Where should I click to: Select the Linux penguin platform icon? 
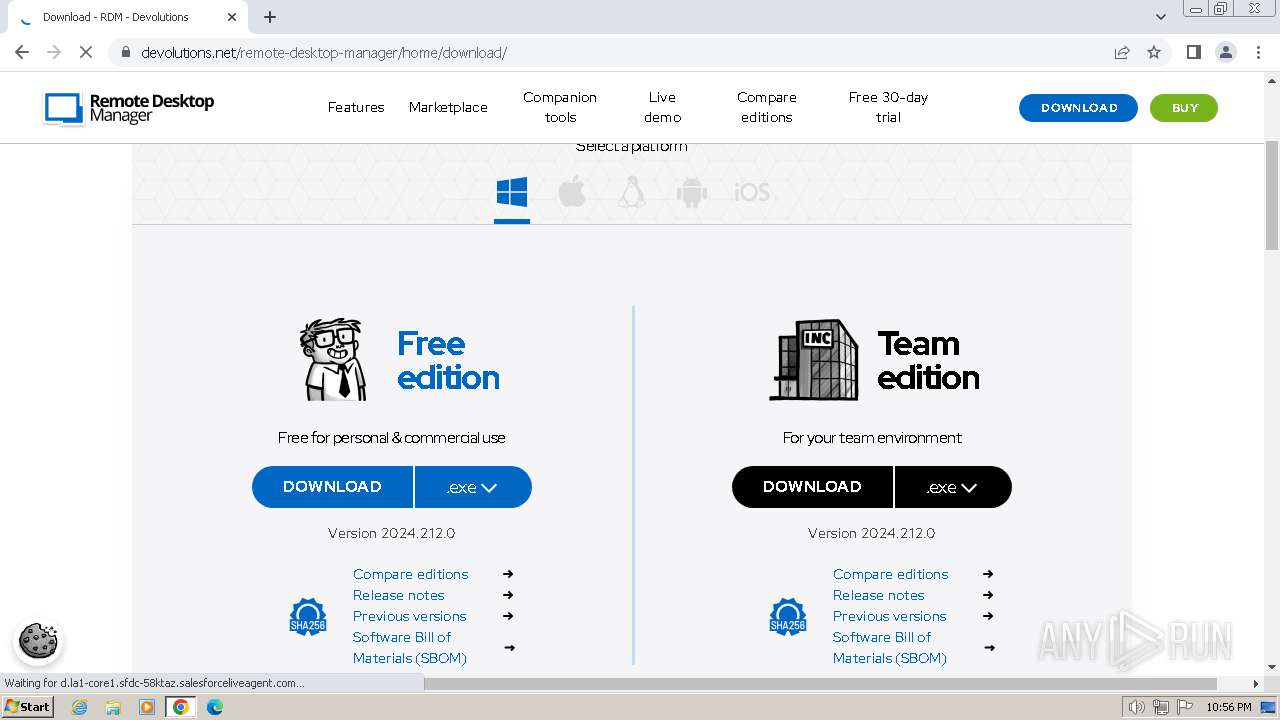(x=631, y=192)
